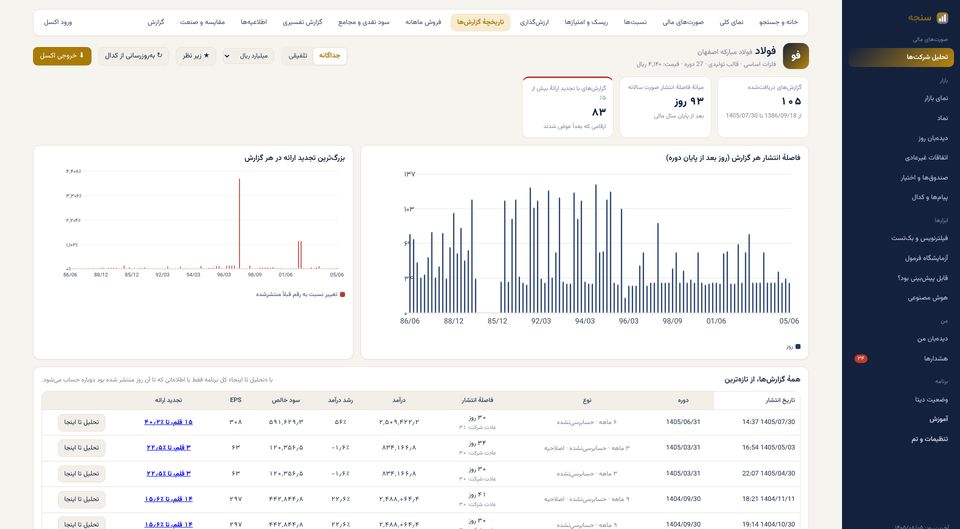Sort by فاصلهٔ انتشار column header

click(477, 400)
